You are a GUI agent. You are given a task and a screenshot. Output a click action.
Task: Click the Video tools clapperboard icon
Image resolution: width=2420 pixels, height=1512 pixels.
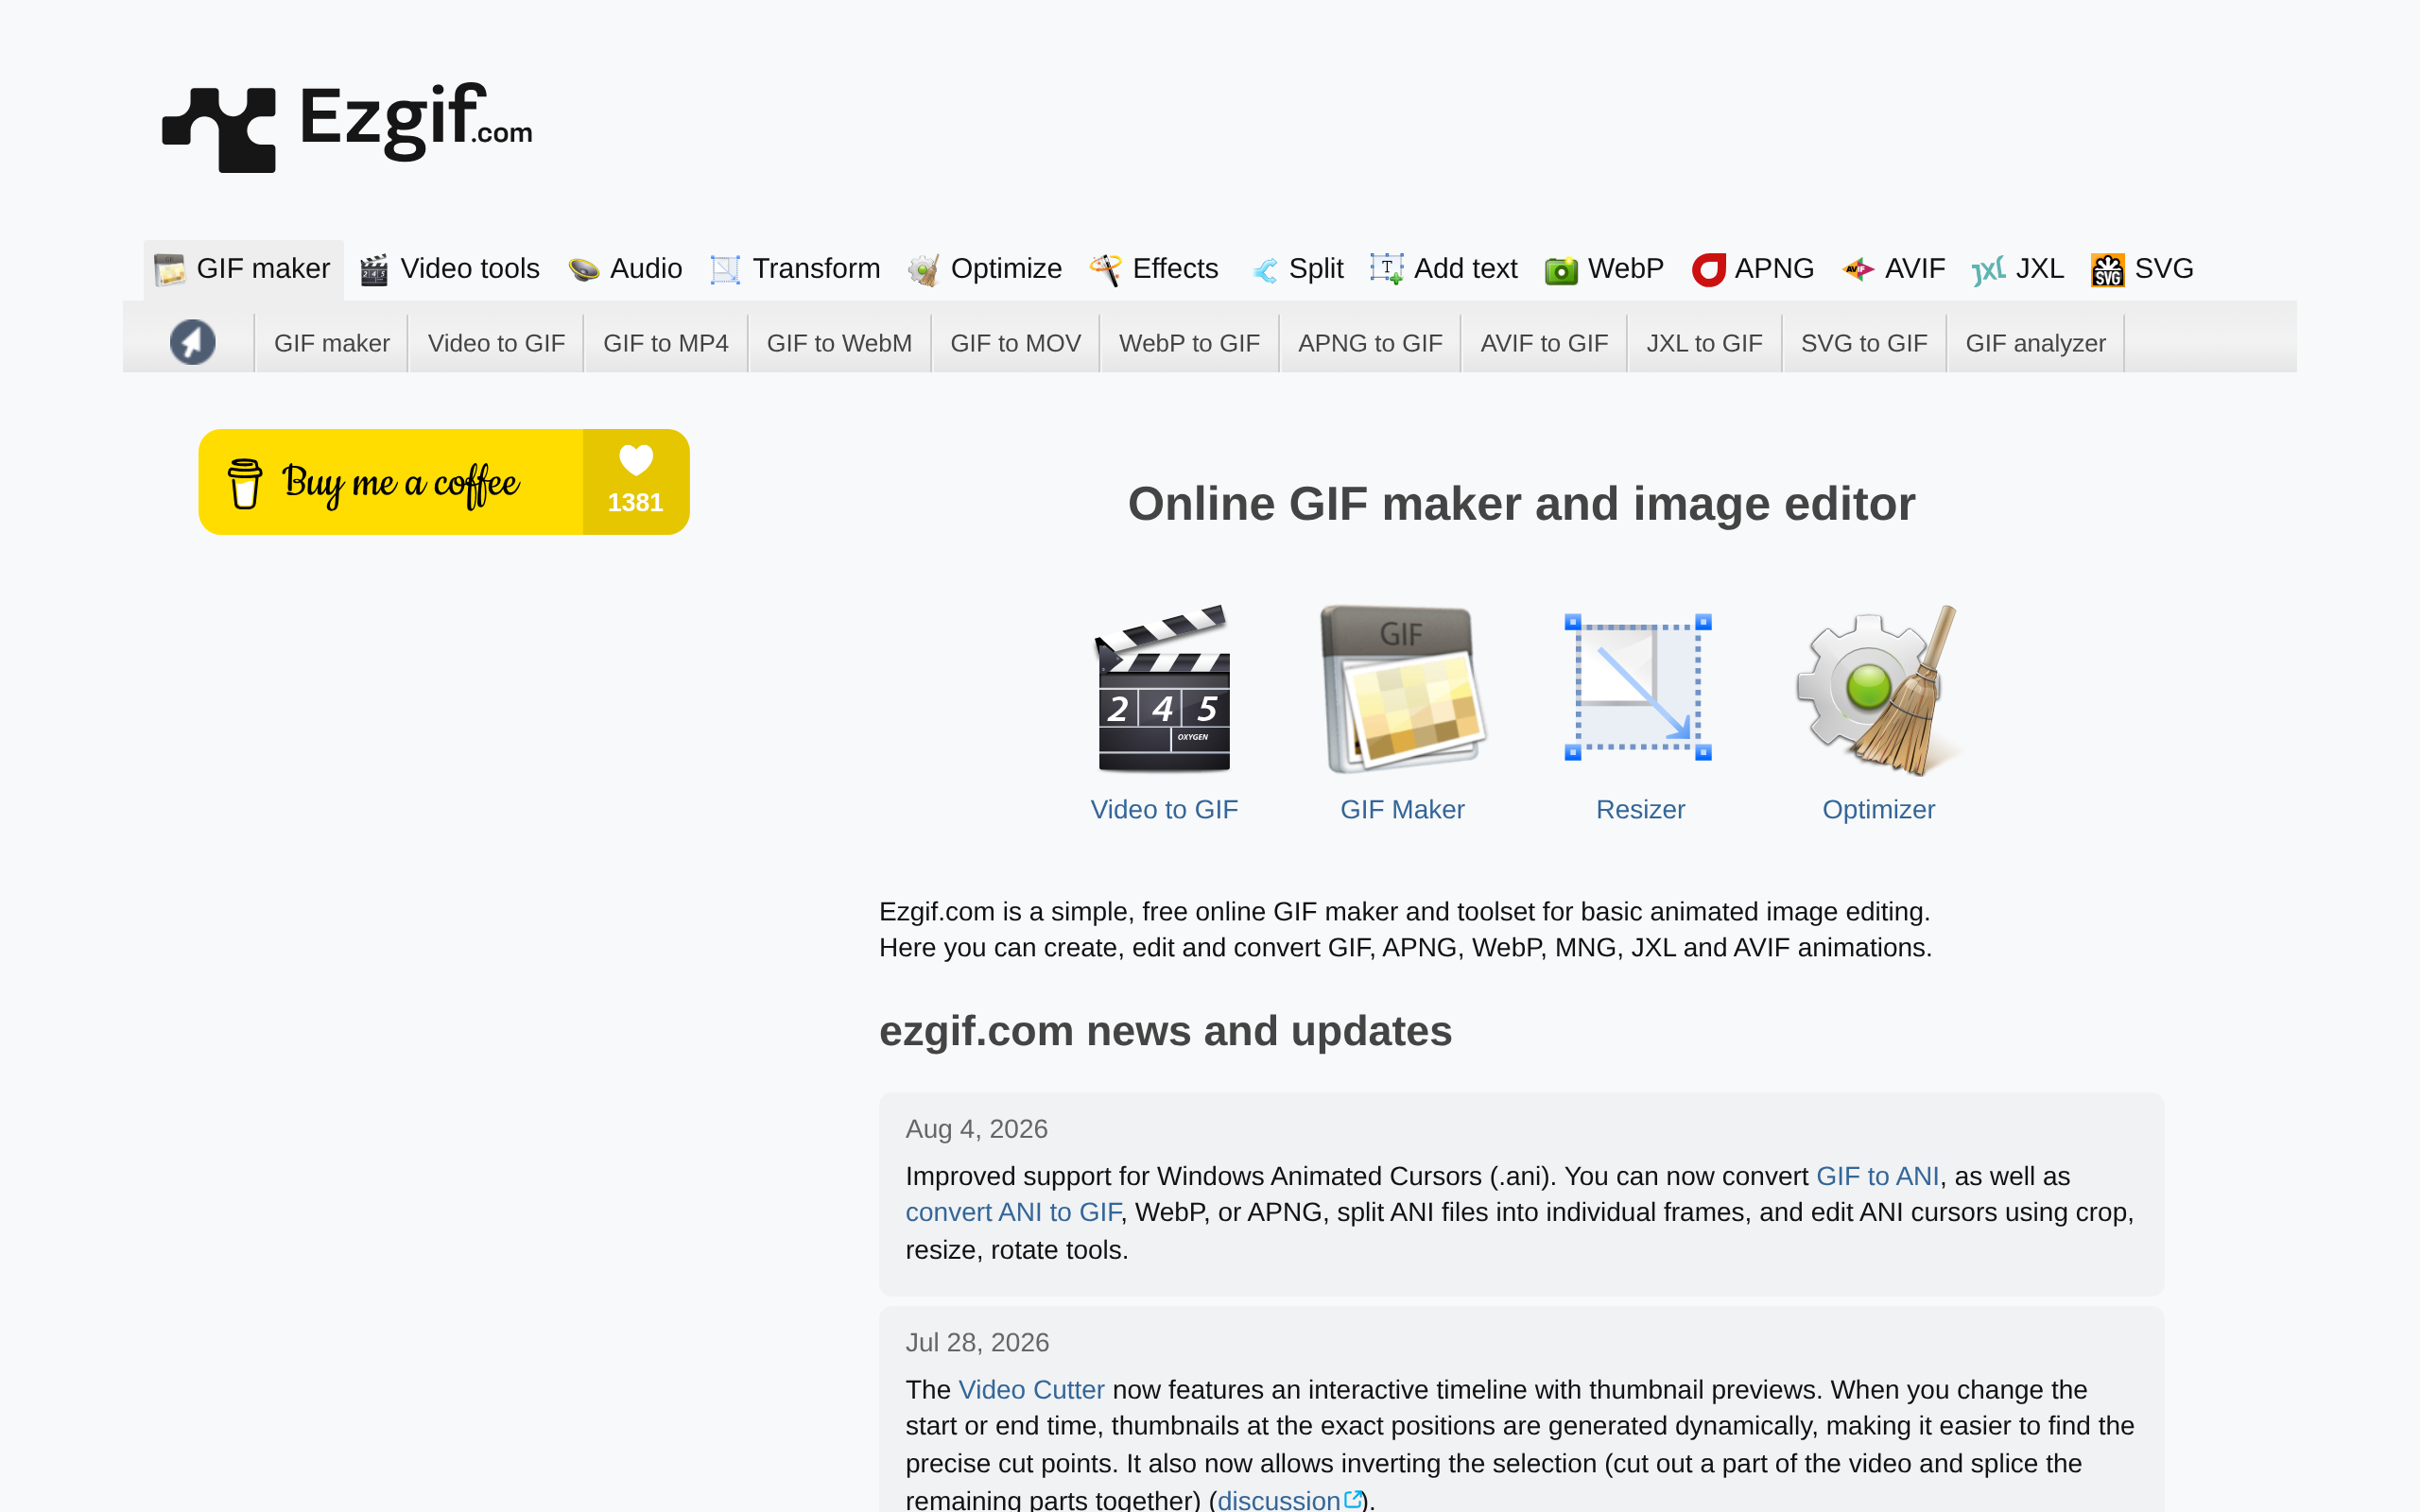pos(374,270)
